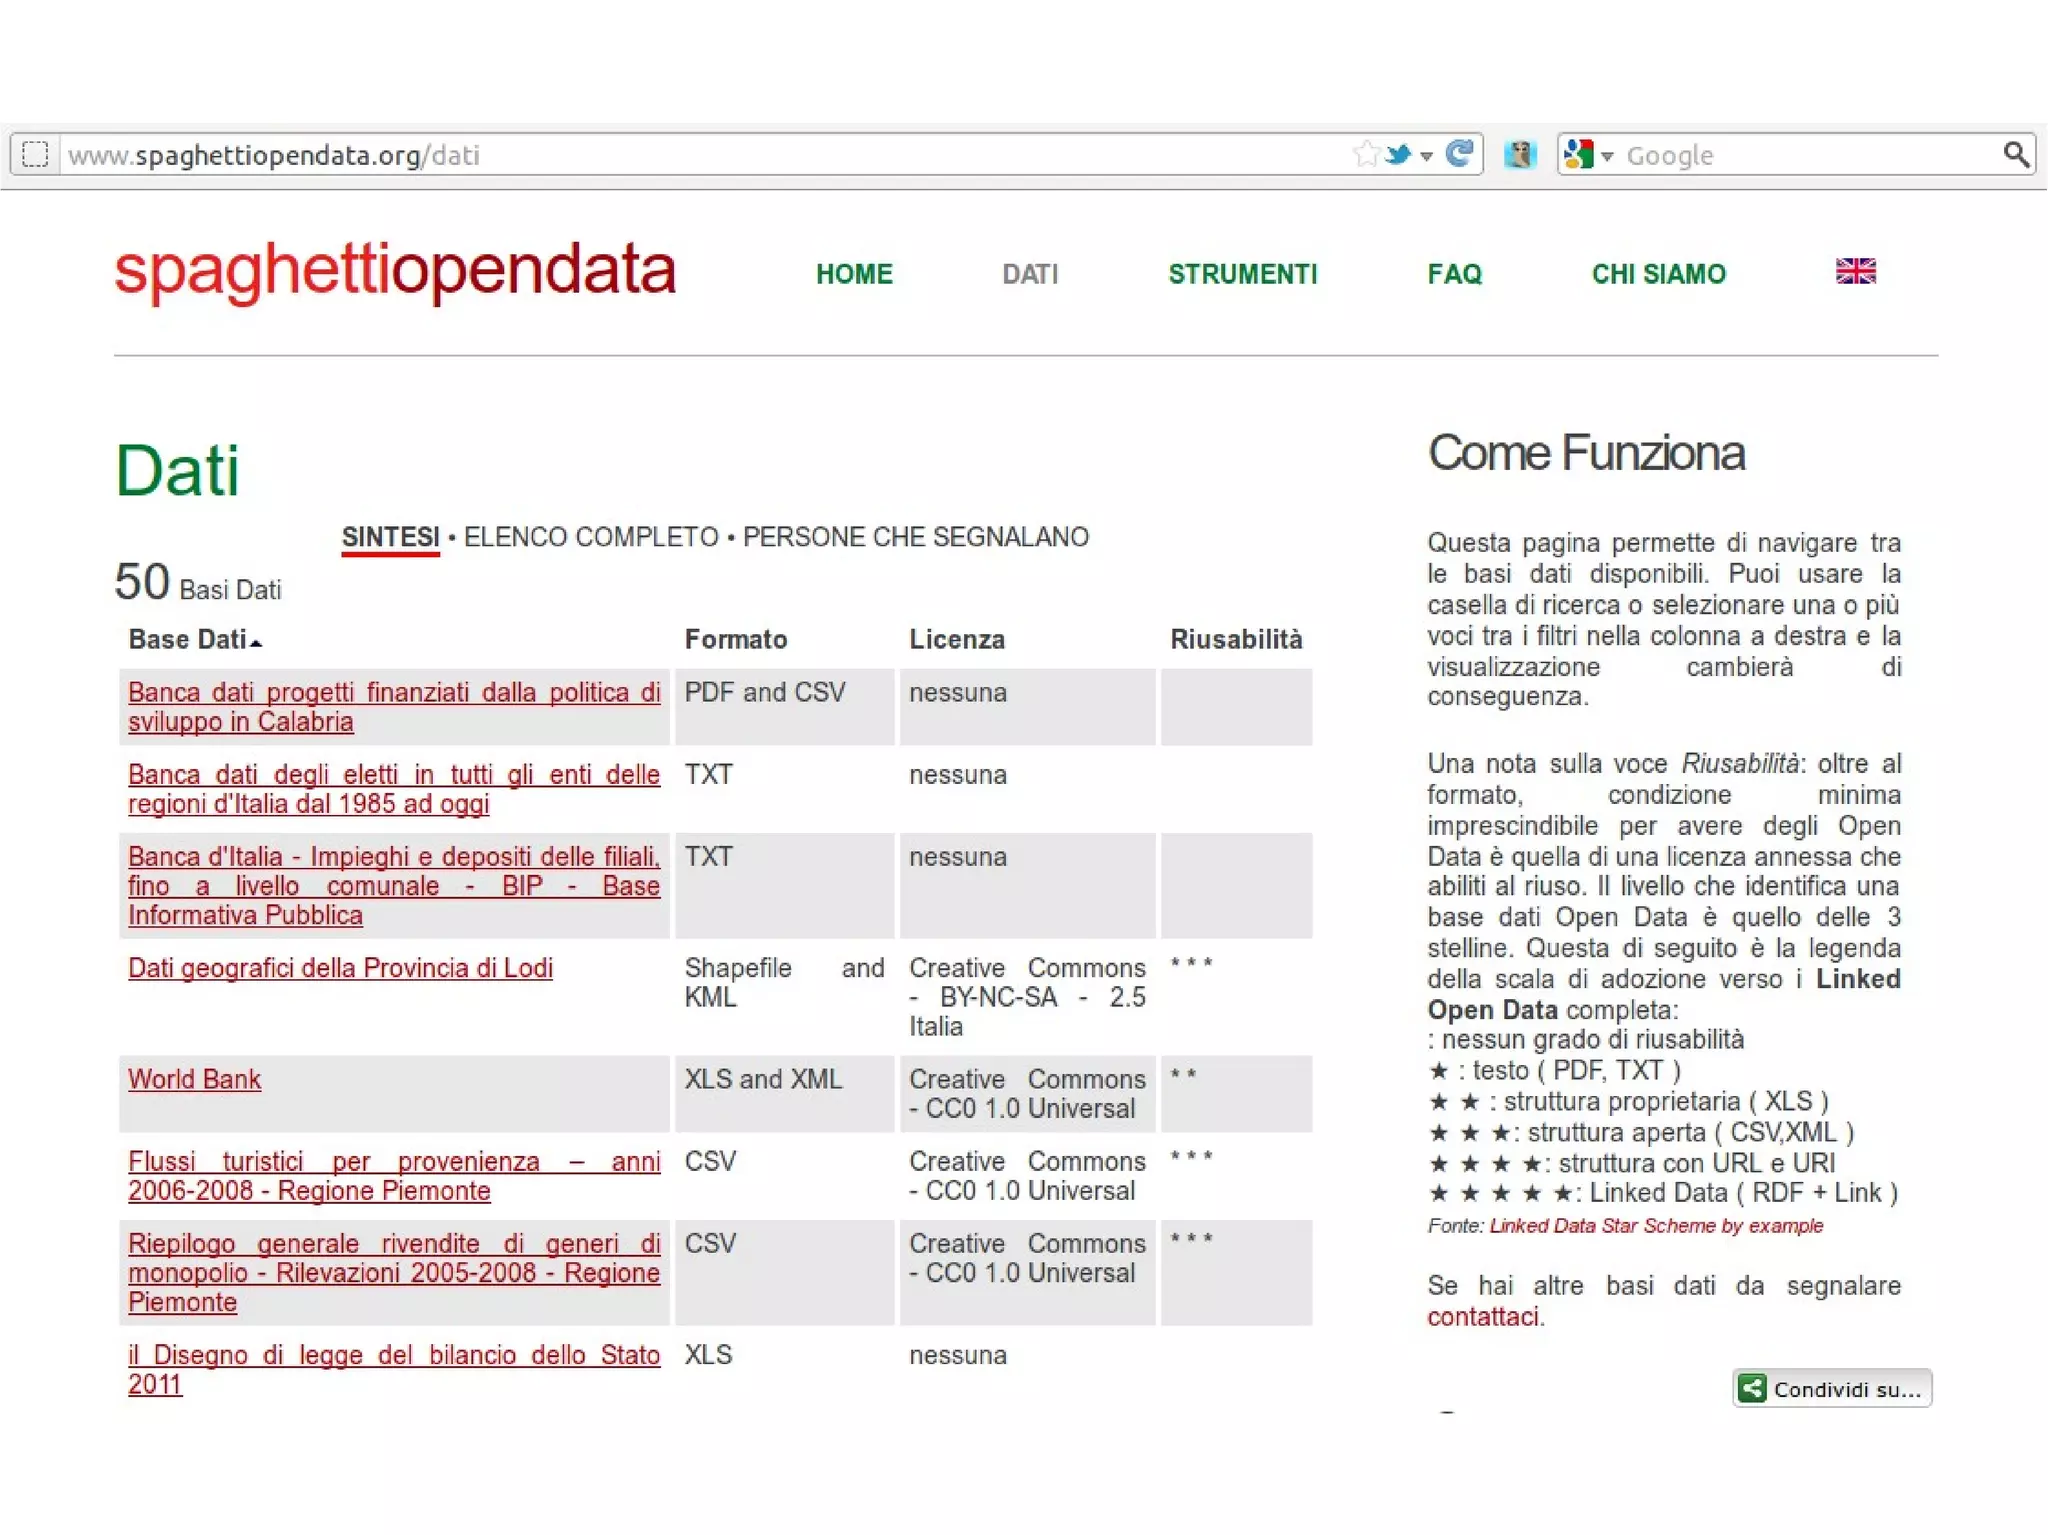The width and height of the screenshot is (2048, 1535).
Task: Click the site identity icon in URL bar
Action: pos(36,154)
